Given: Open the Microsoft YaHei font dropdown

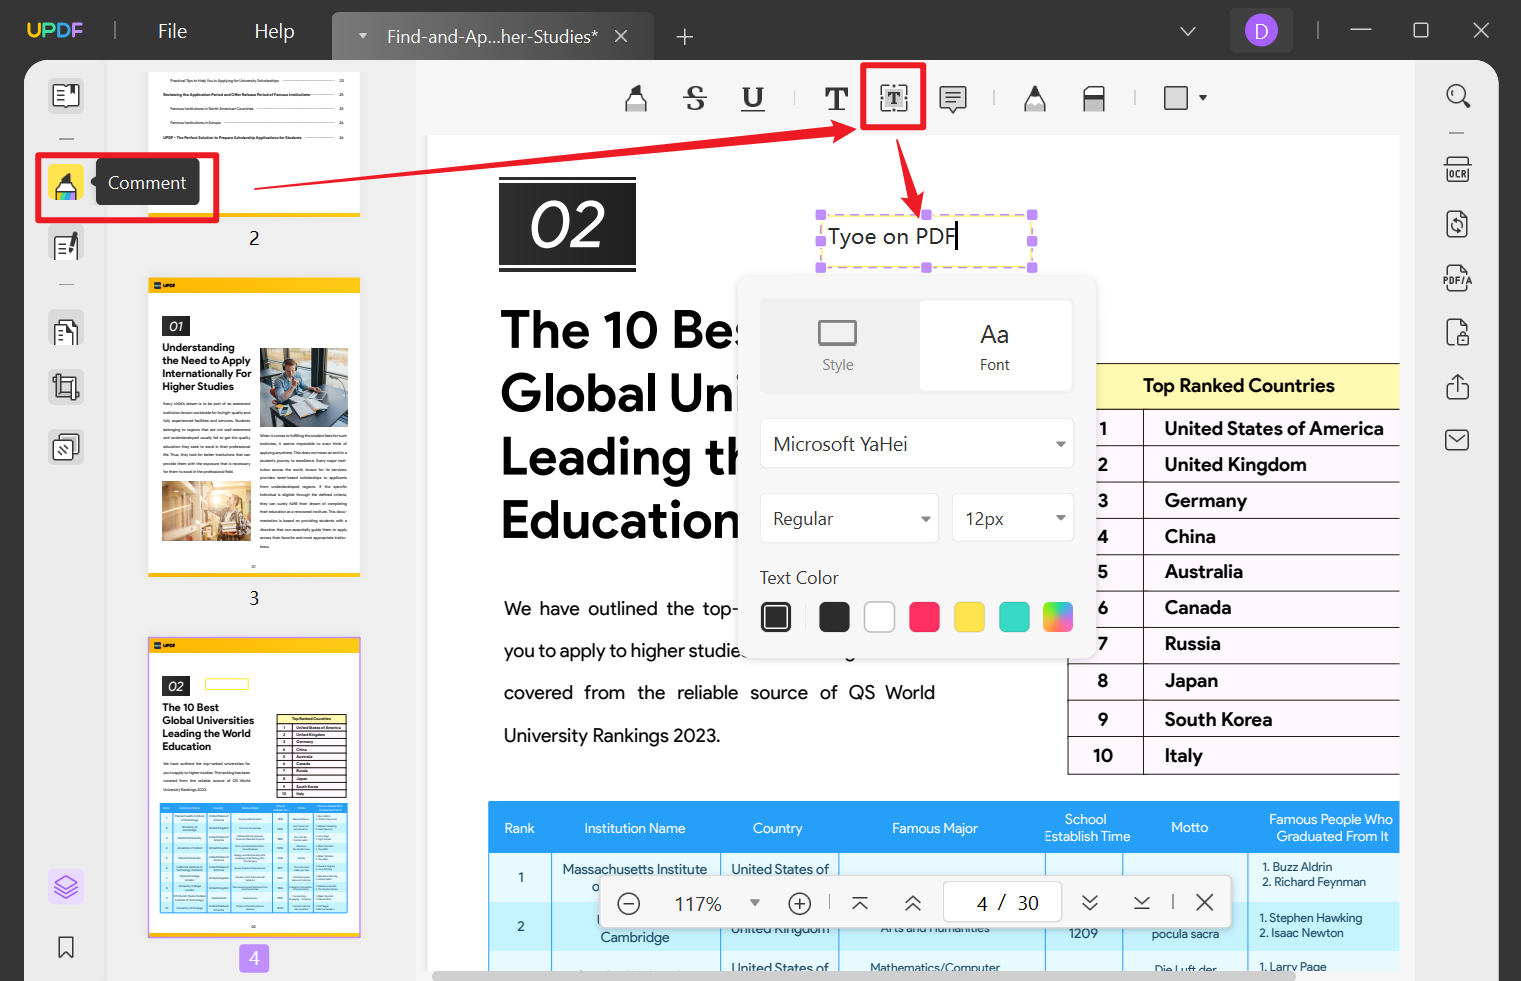Looking at the screenshot, I should tap(917, 444).
